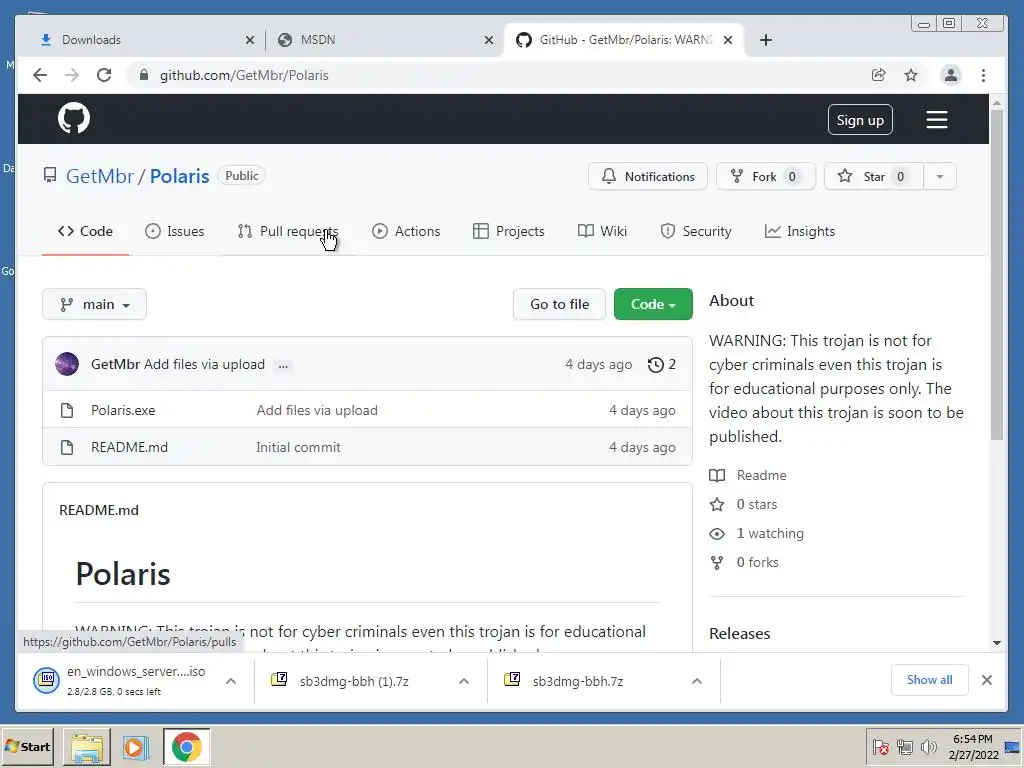Open the README.md file link
This screenshot has width=1024, height=768.
click(129, 447)
